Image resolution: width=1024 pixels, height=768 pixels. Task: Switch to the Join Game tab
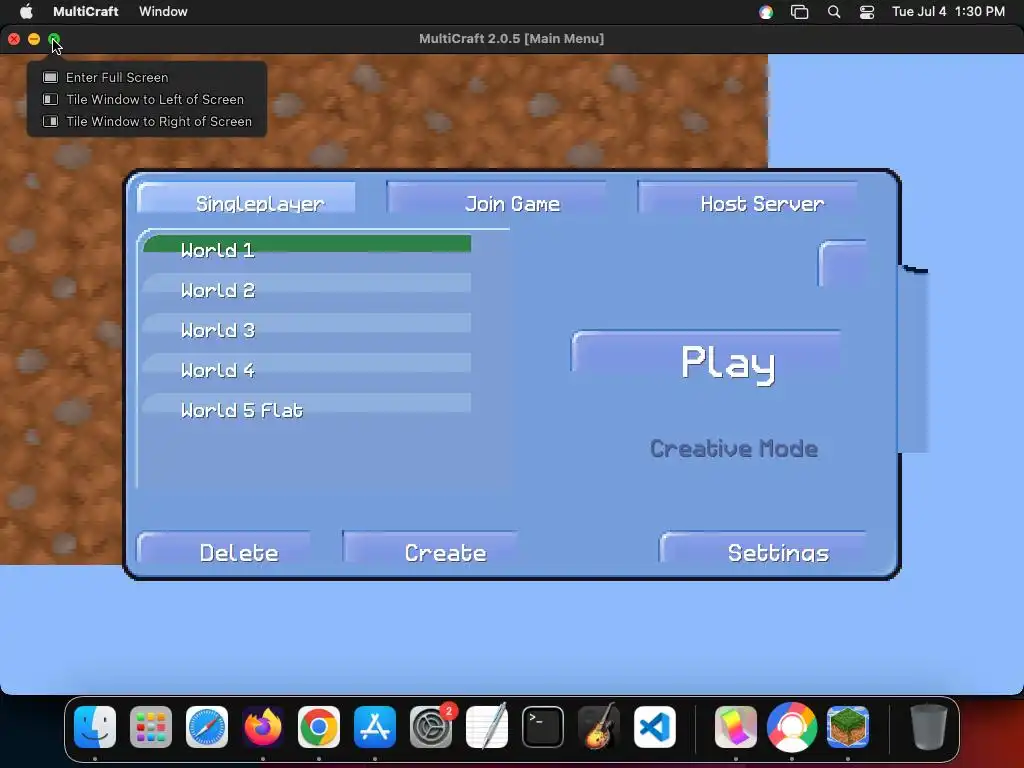coord(497,199)
